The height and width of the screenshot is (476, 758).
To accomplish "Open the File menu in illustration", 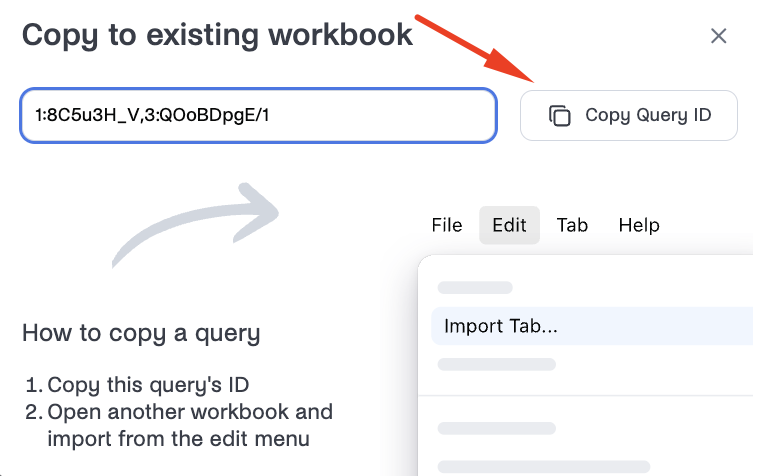I will pyautogui.click(x=447, y=225).
